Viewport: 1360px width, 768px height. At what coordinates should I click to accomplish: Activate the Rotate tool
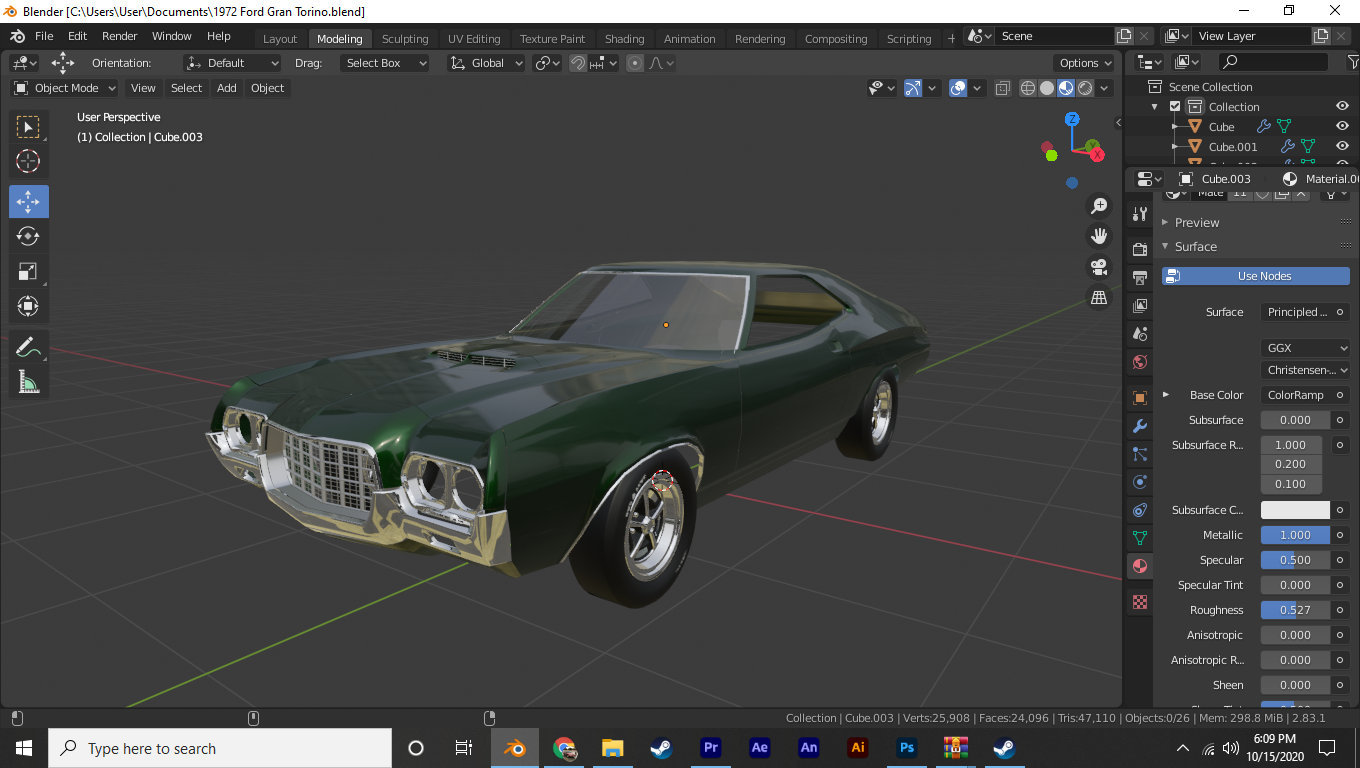[28, 236]
